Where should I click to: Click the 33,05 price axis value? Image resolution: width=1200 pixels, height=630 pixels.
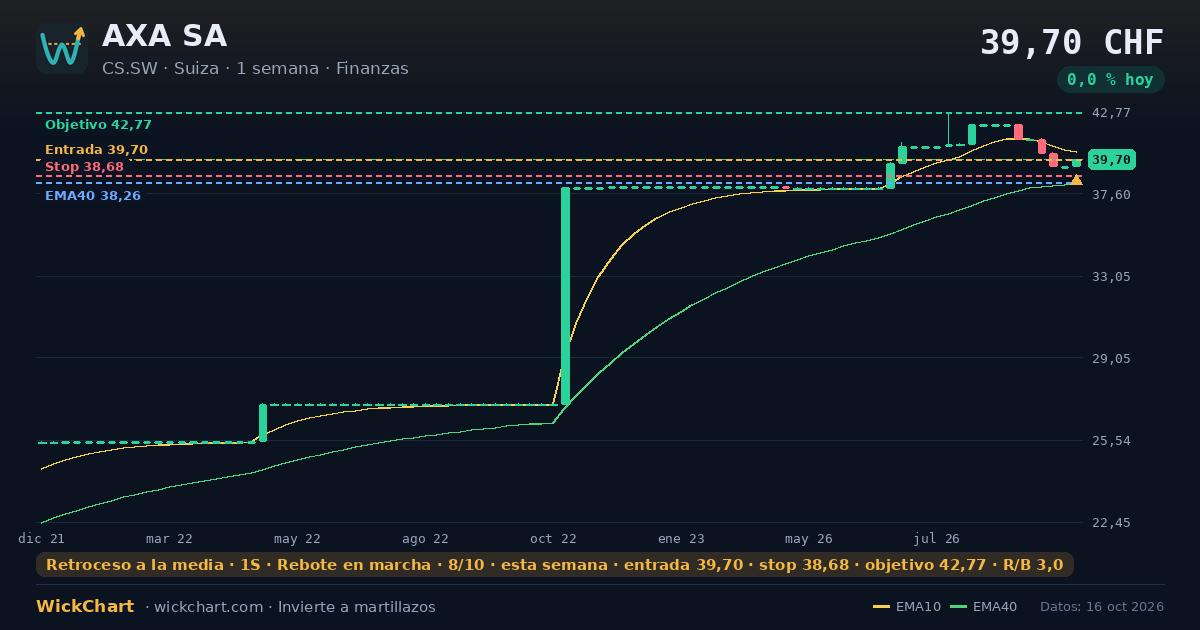click(1111, 276)
